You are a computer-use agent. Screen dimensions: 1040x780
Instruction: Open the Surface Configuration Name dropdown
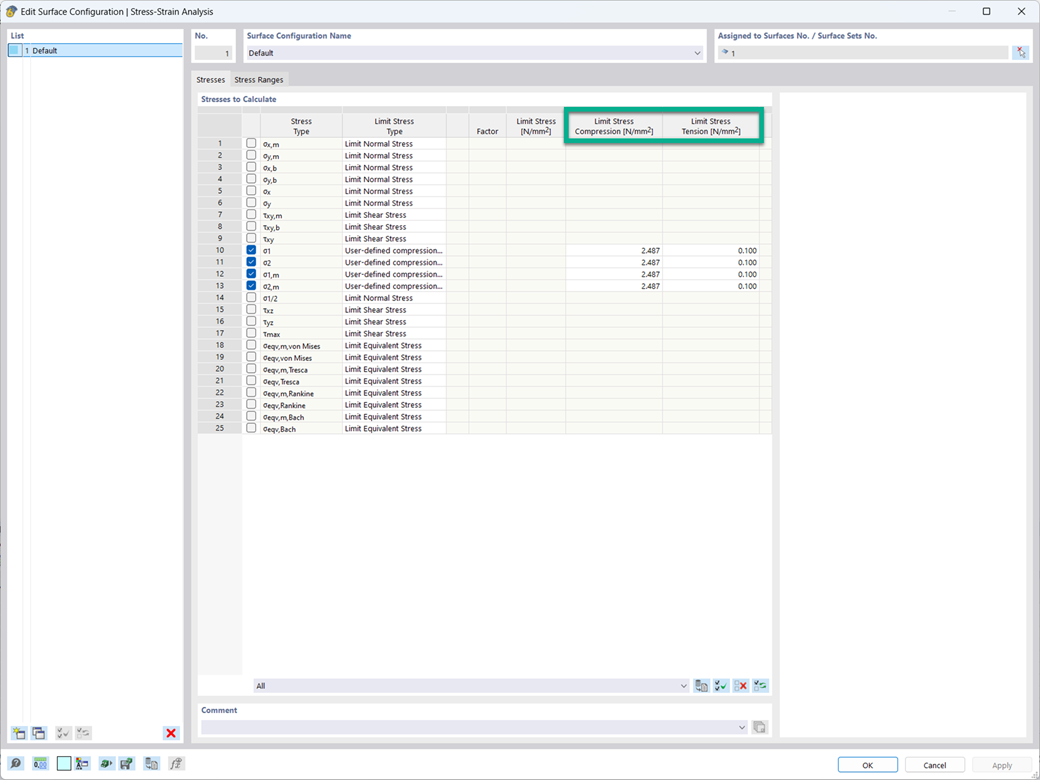click(697, 53)
